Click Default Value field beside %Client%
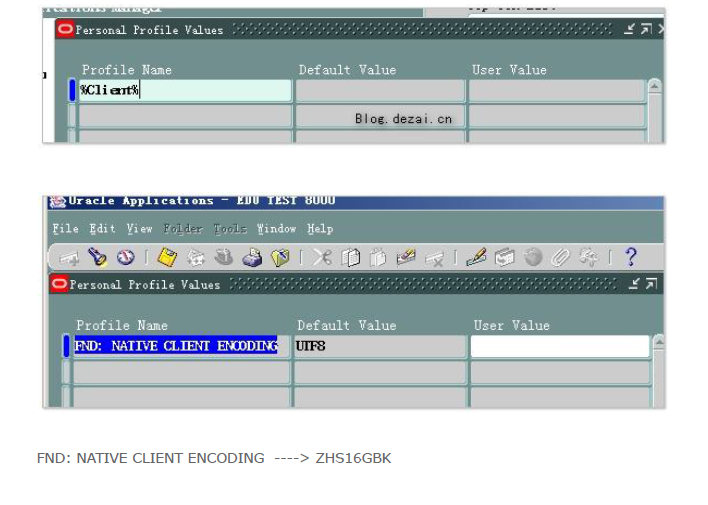Screen dimensions: 708x505 (380, 90)
